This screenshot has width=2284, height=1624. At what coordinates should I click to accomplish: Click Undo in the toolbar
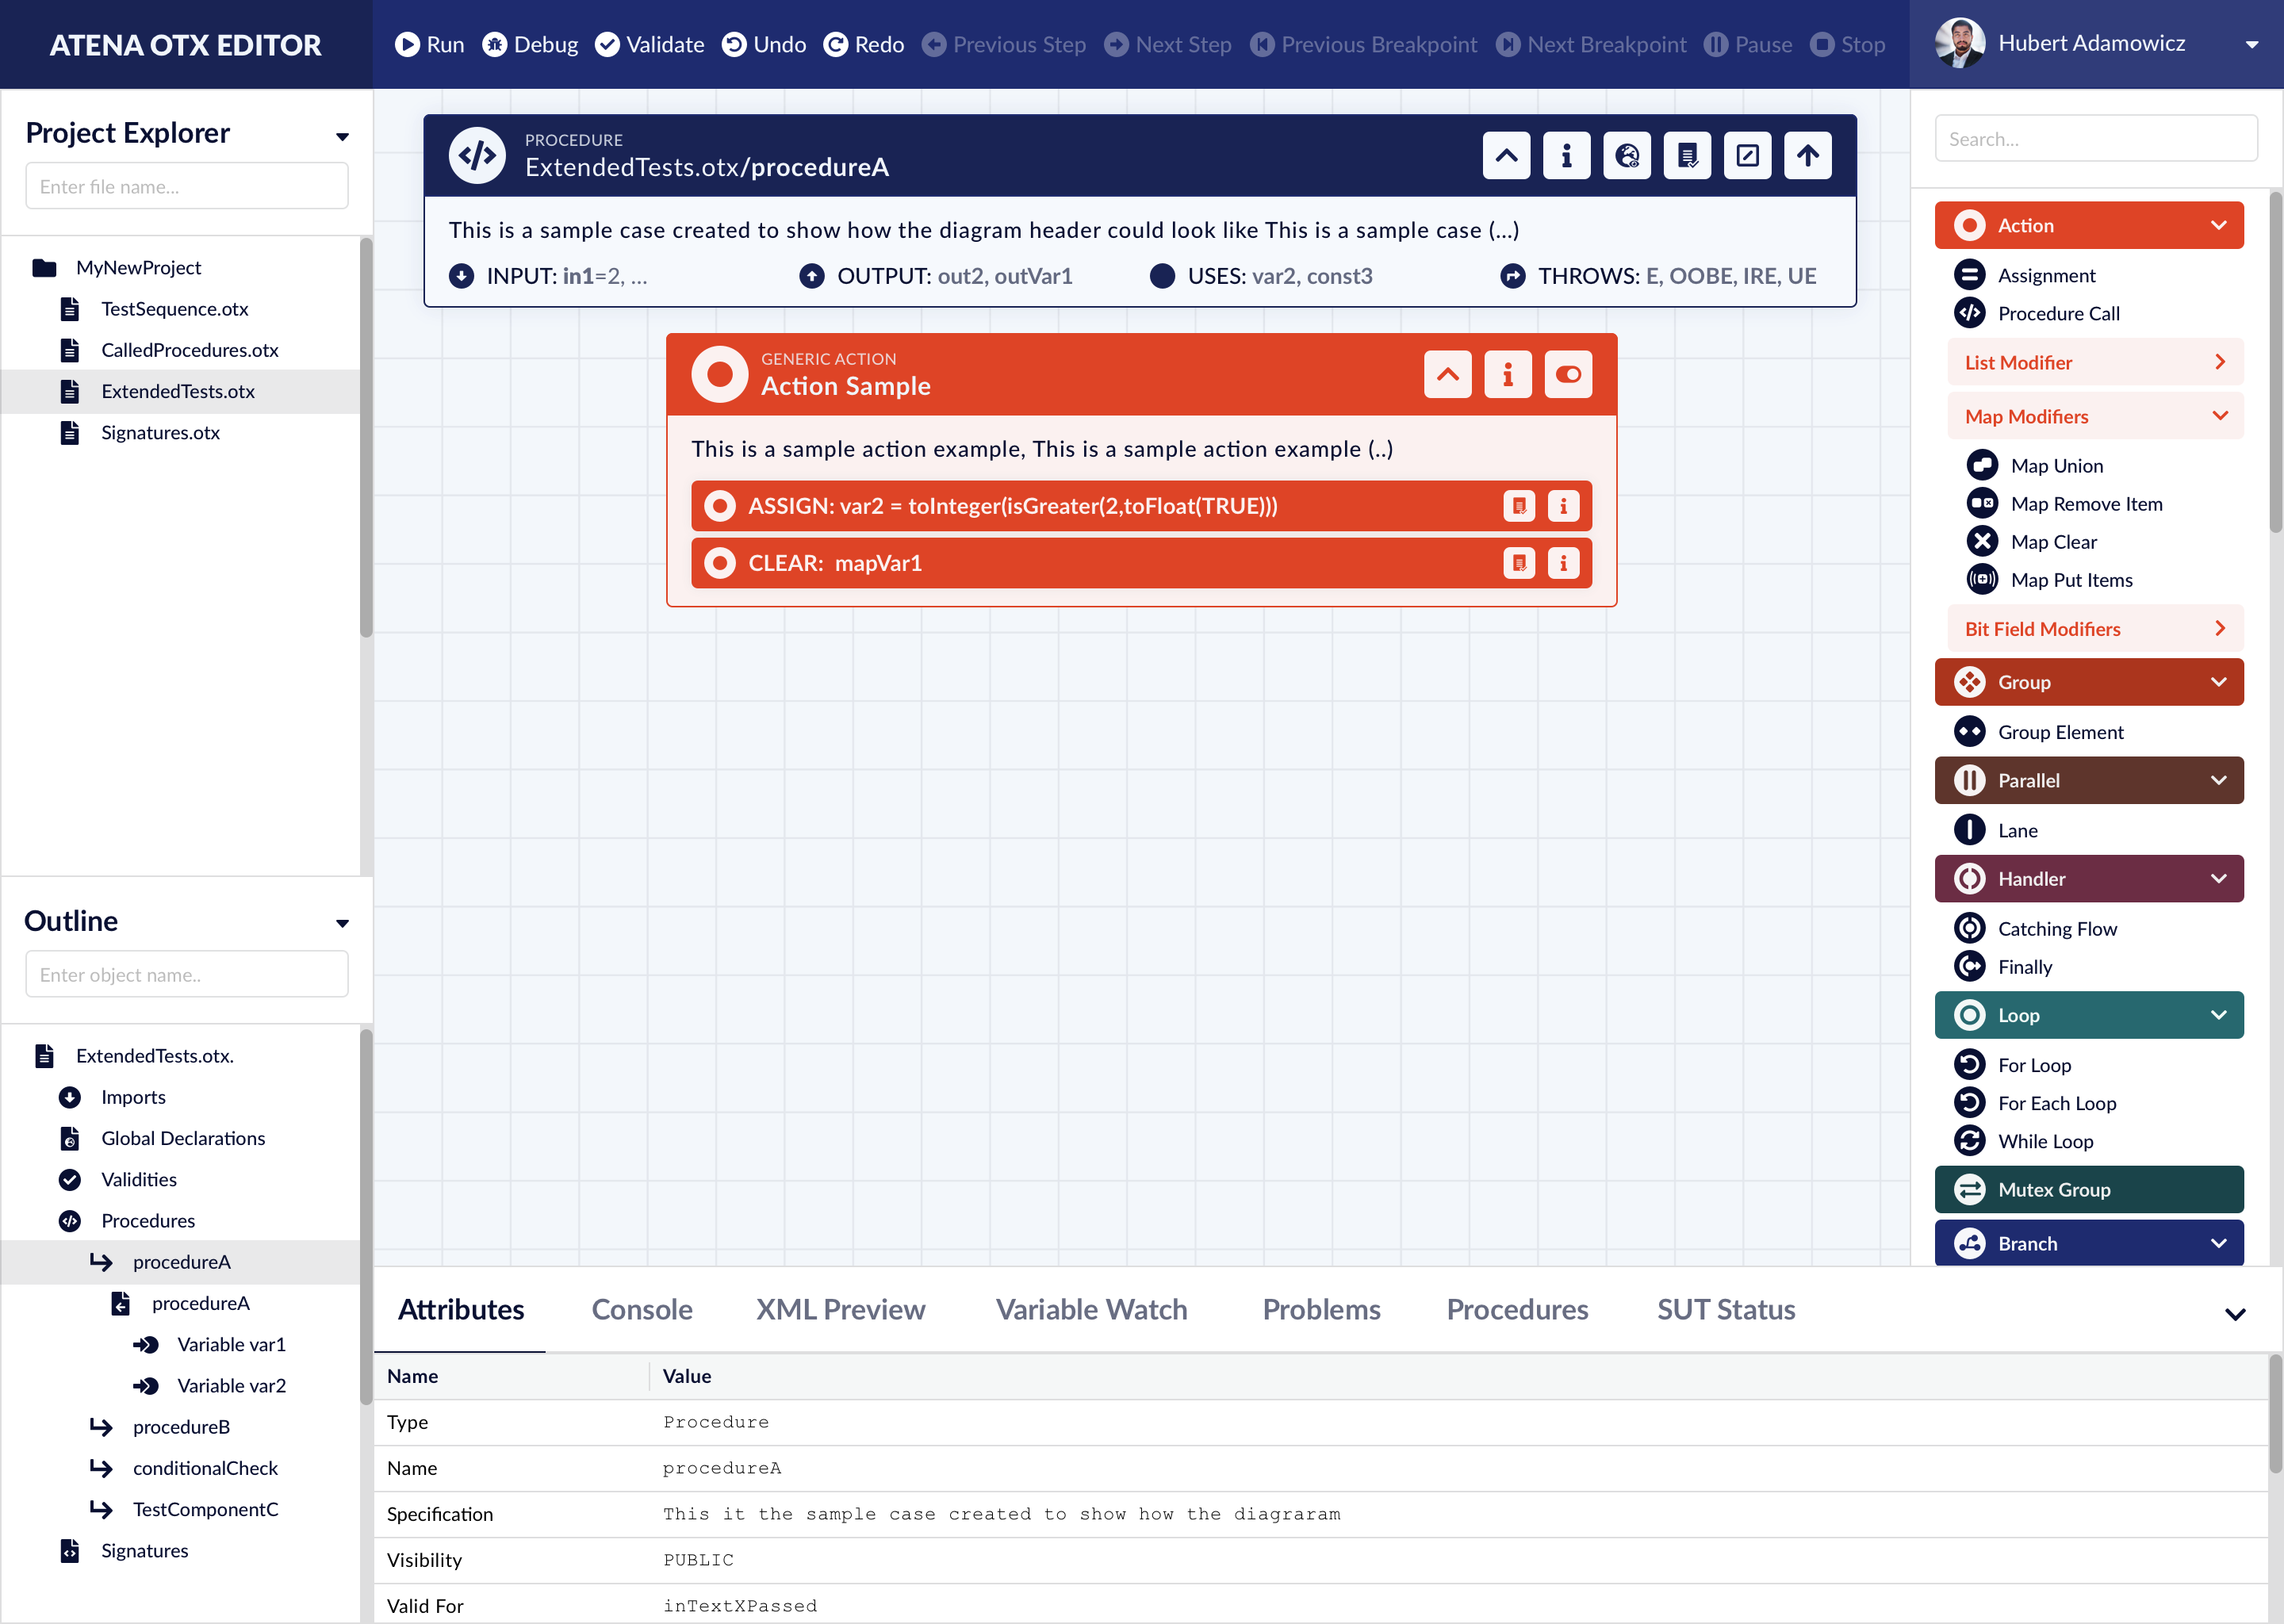pos(764,44)
